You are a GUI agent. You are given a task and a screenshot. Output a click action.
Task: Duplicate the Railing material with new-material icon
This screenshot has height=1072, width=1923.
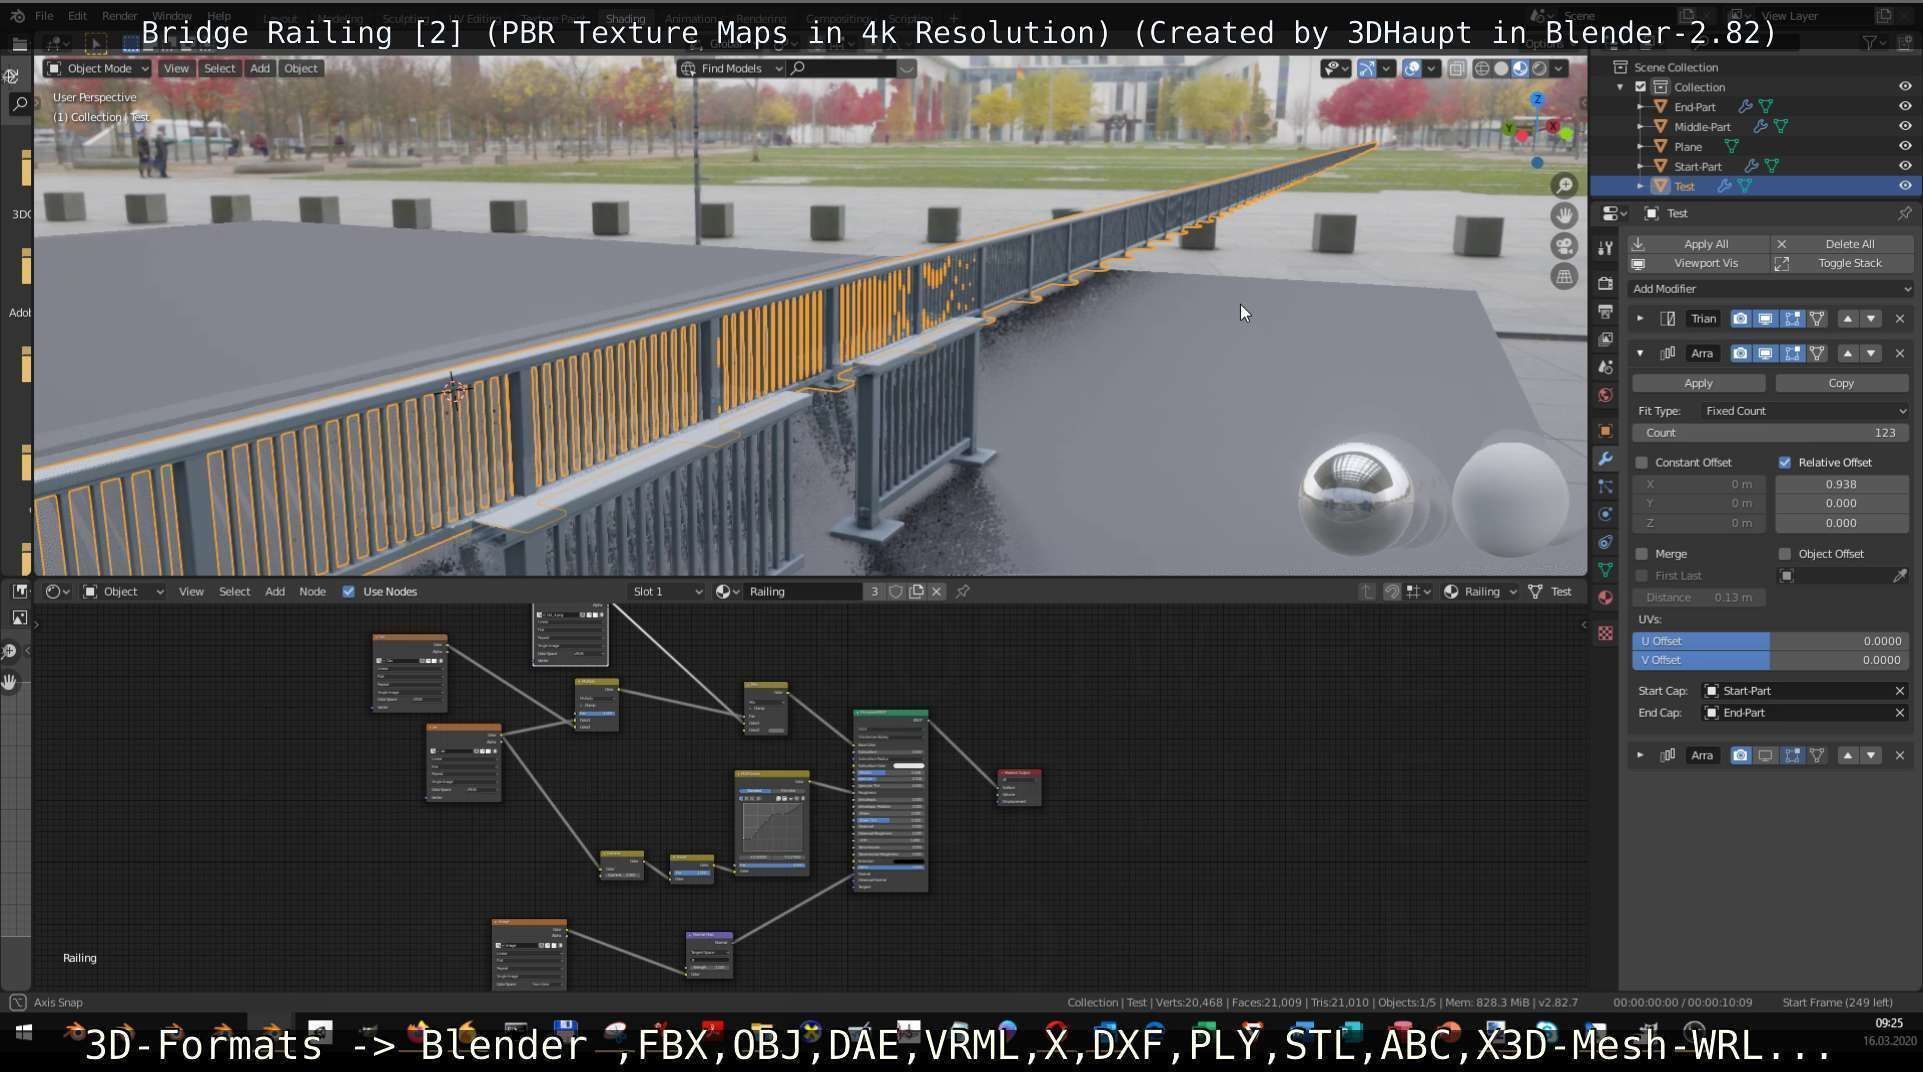(x=916, y=592)
